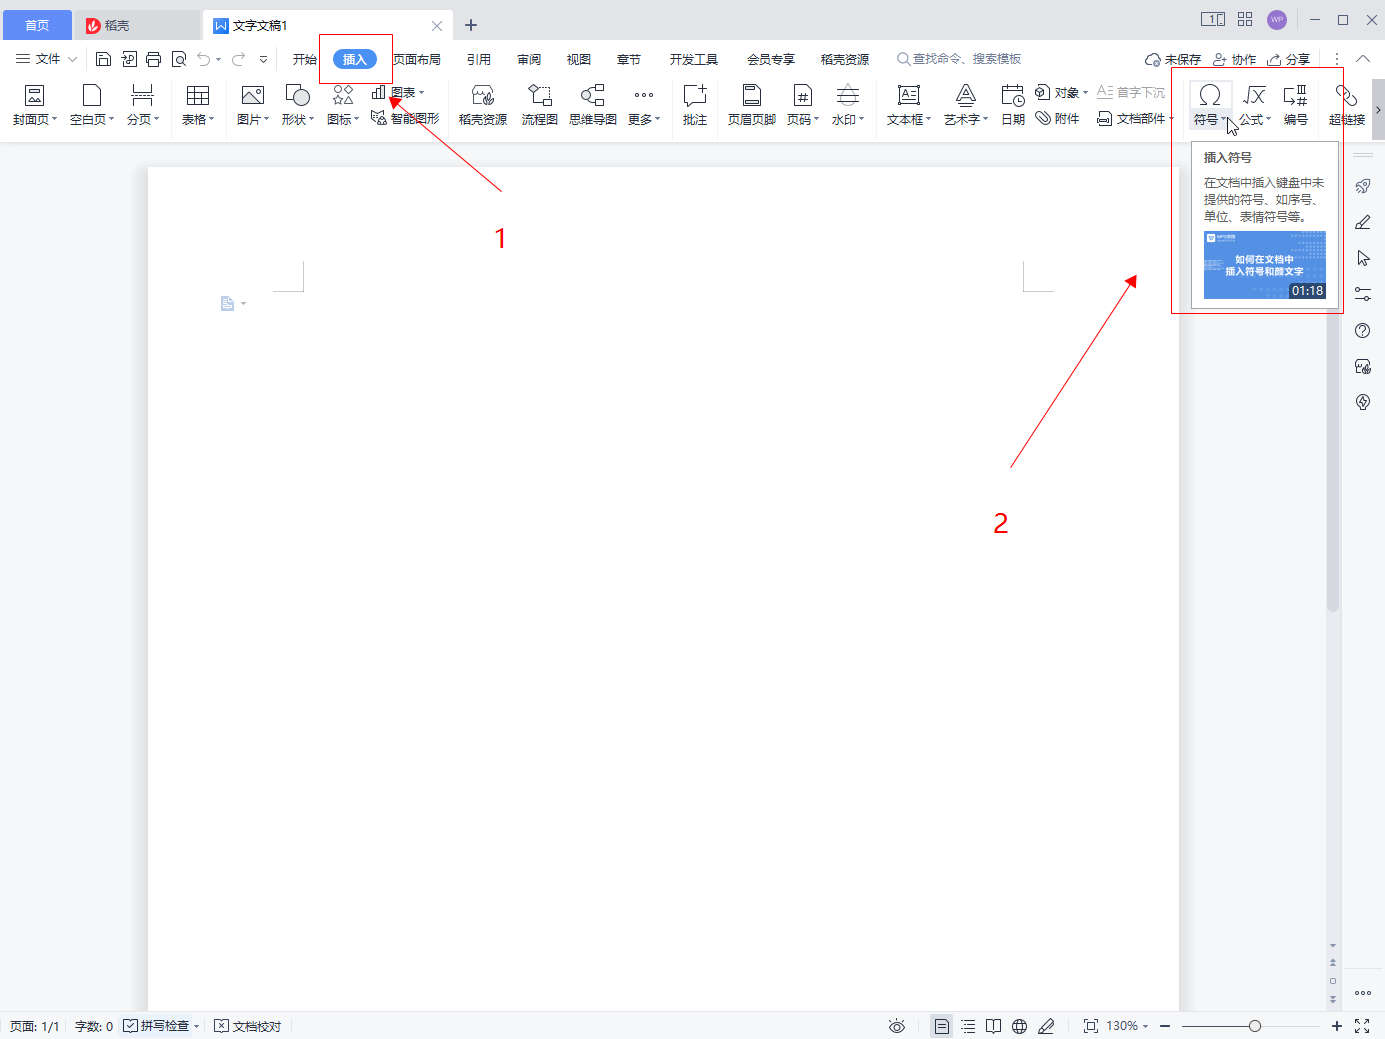This screenshot has height=1039, width=1385.
Task: Toggle full screen display in status bar
Action: point(1362,1026)
